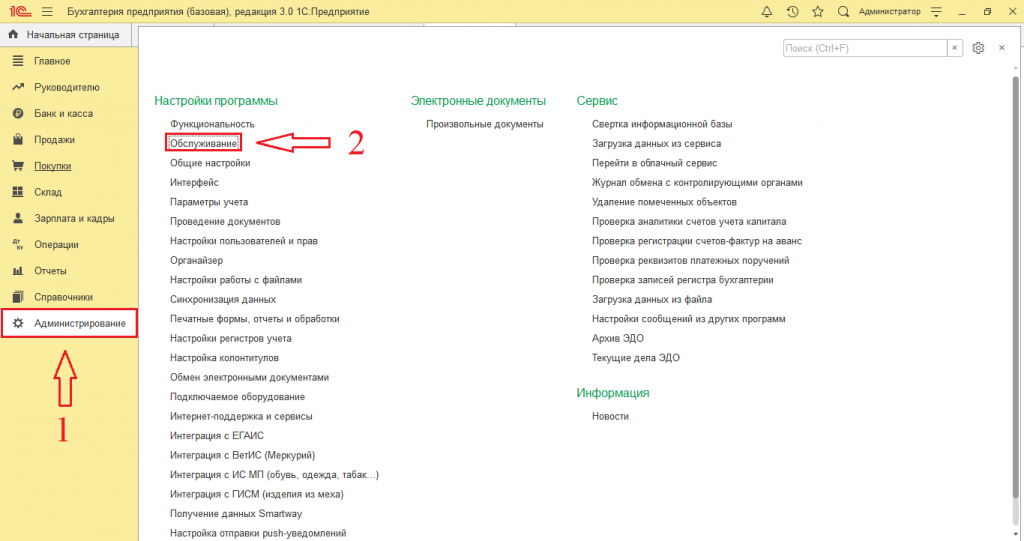Open Настройки пользователей и прав
Screen dimensions: 1024x541
pos(244,240)
